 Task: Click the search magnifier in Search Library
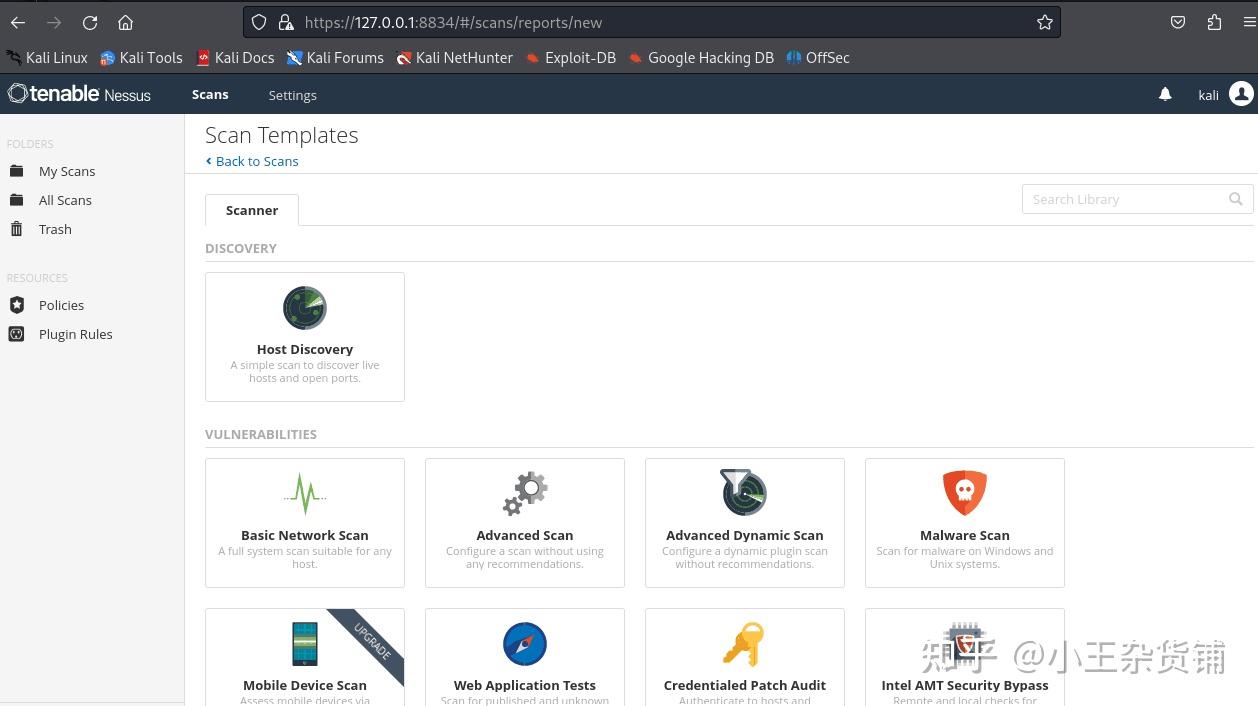click(x=1236, y=199)
